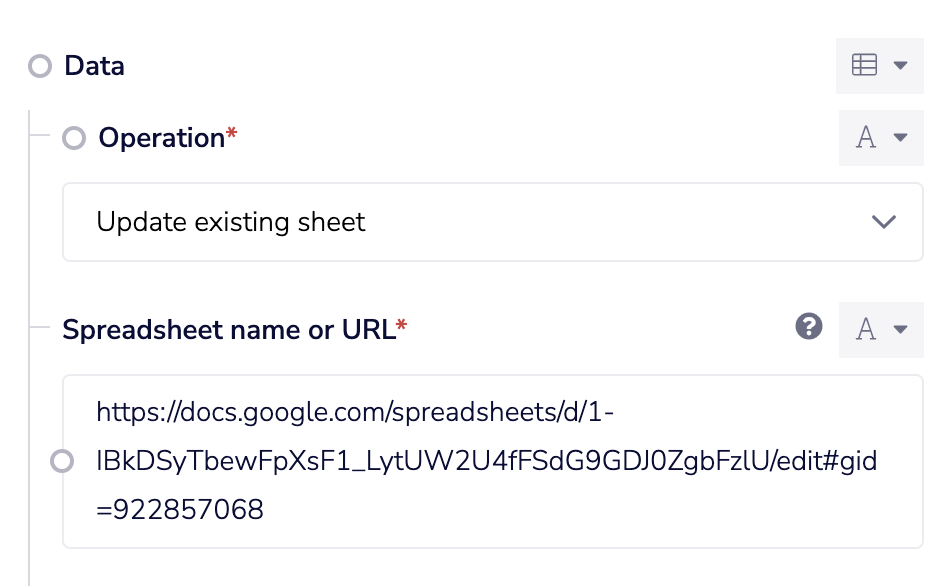950x586 pixels.
Task: Click the chevron in the Operation select box
Action: click(883, 222)
